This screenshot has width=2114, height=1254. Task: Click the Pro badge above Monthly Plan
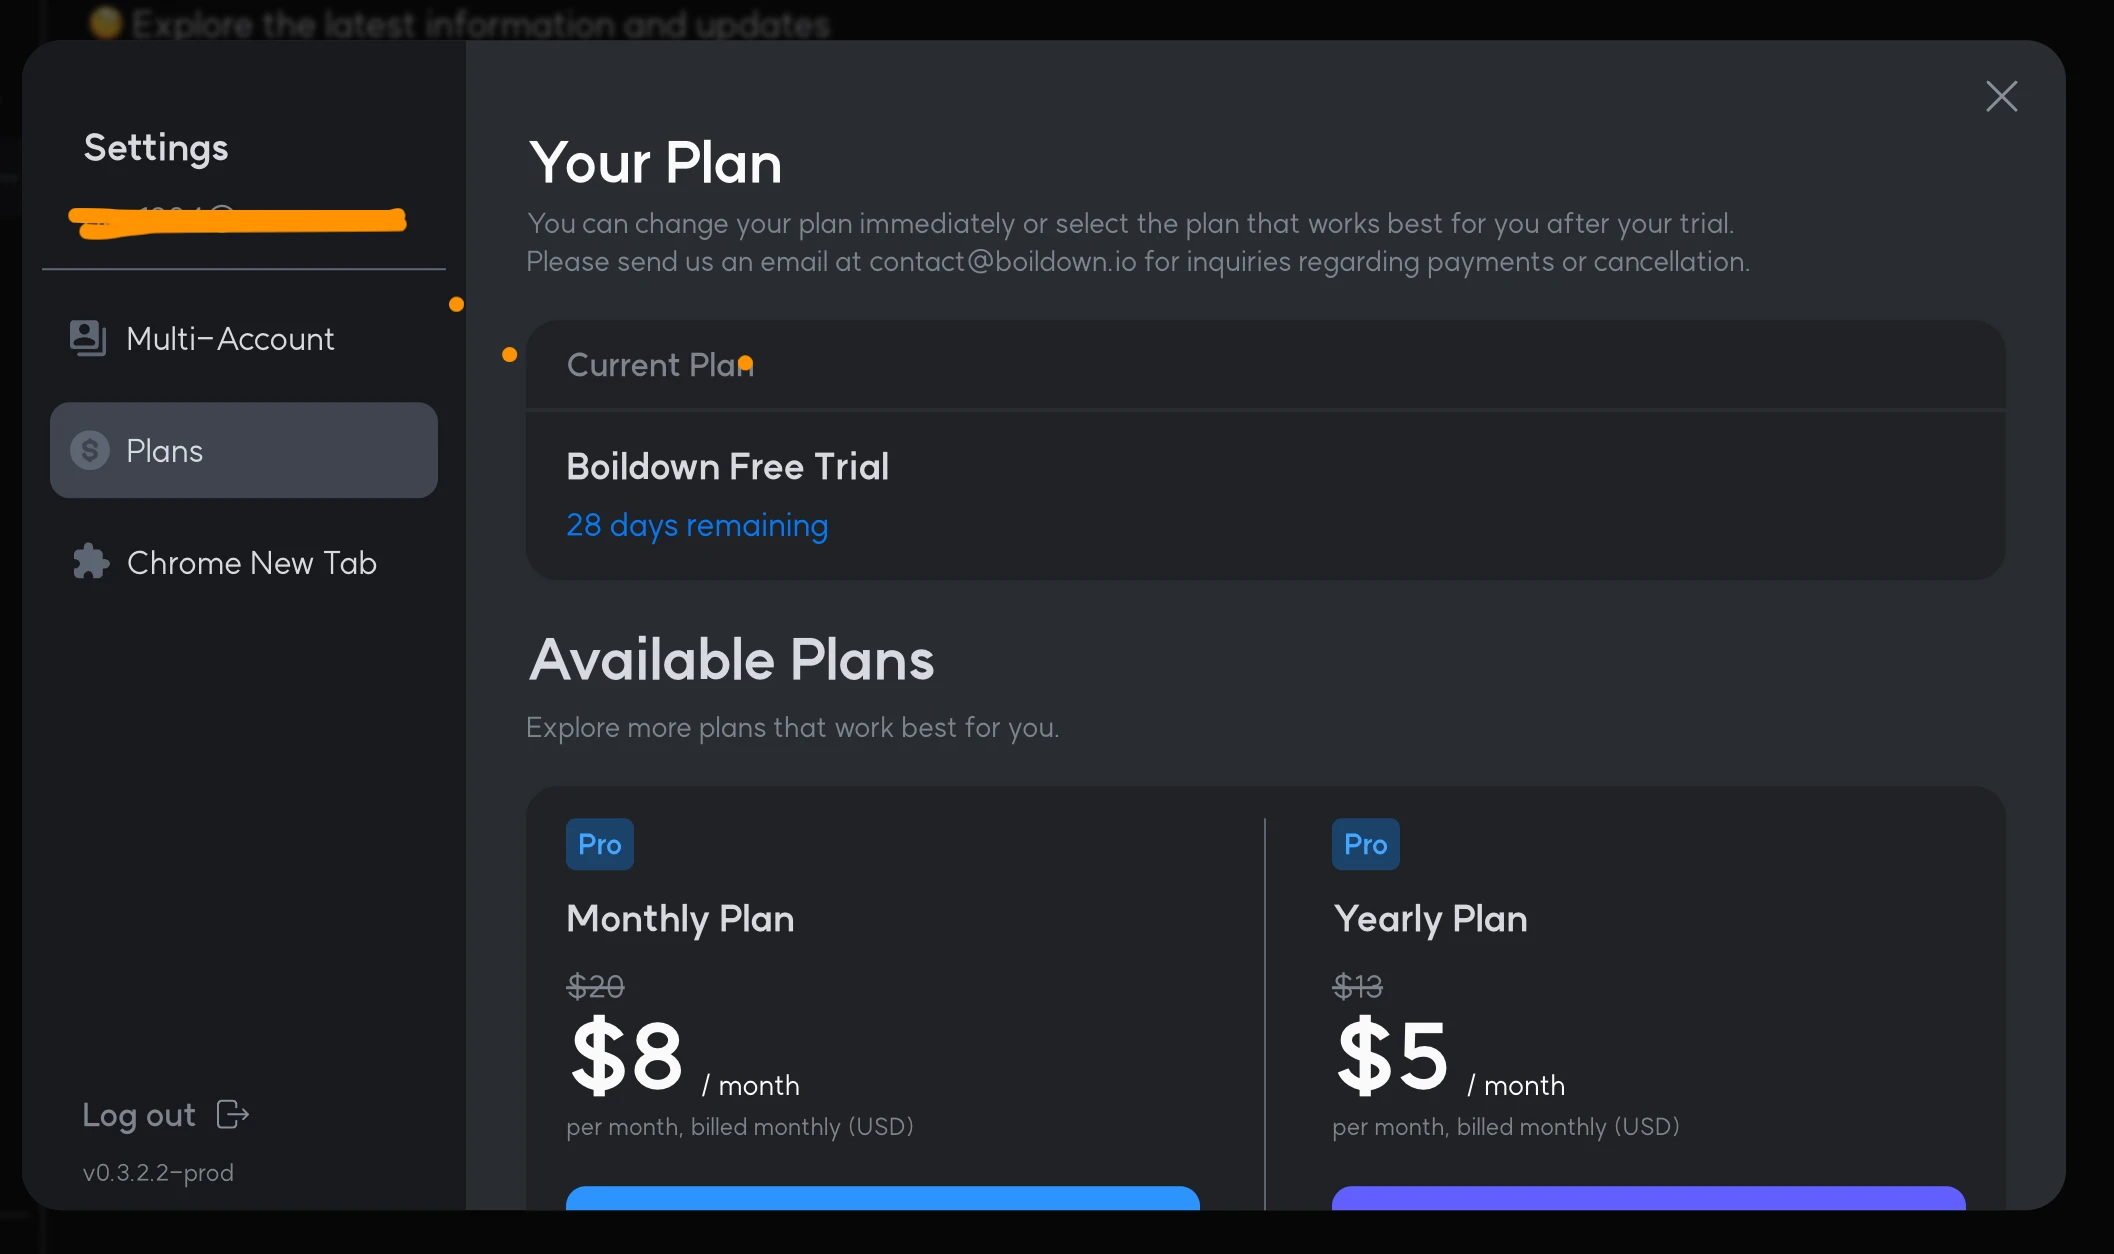[x=600, y=844]
